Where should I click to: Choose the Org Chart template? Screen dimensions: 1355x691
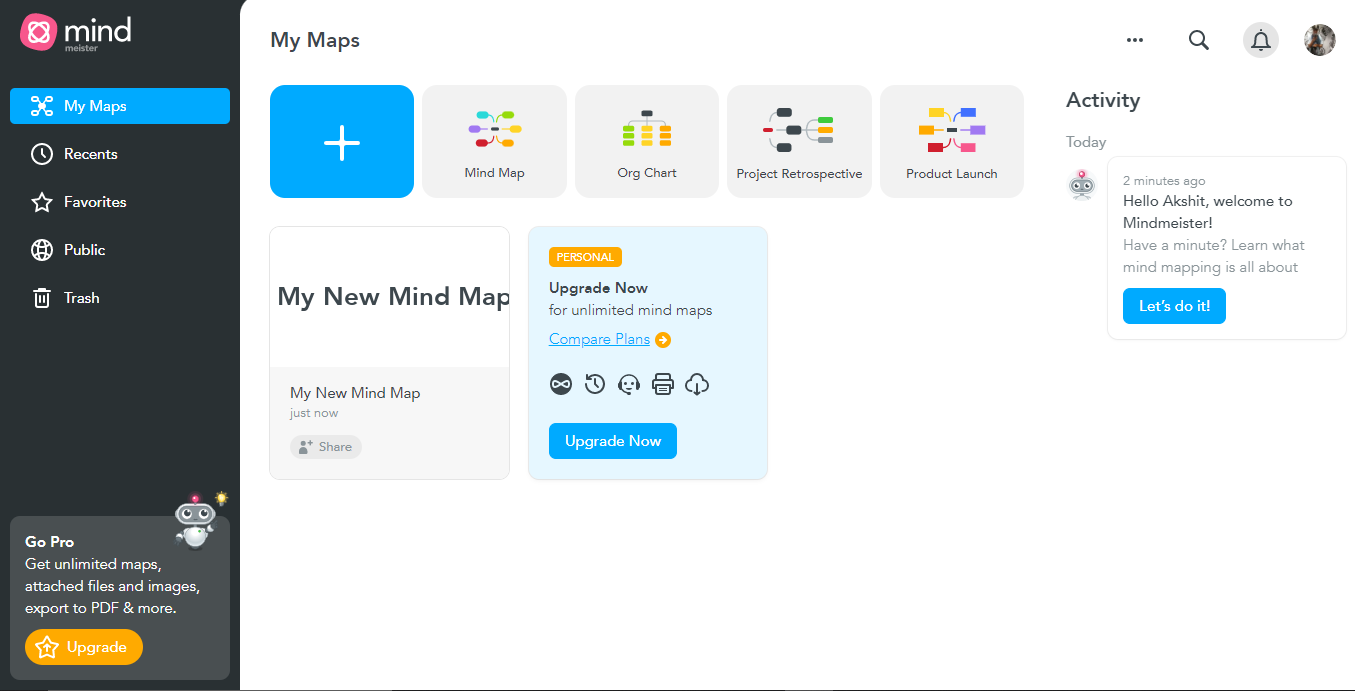click(x=647, y=142)
